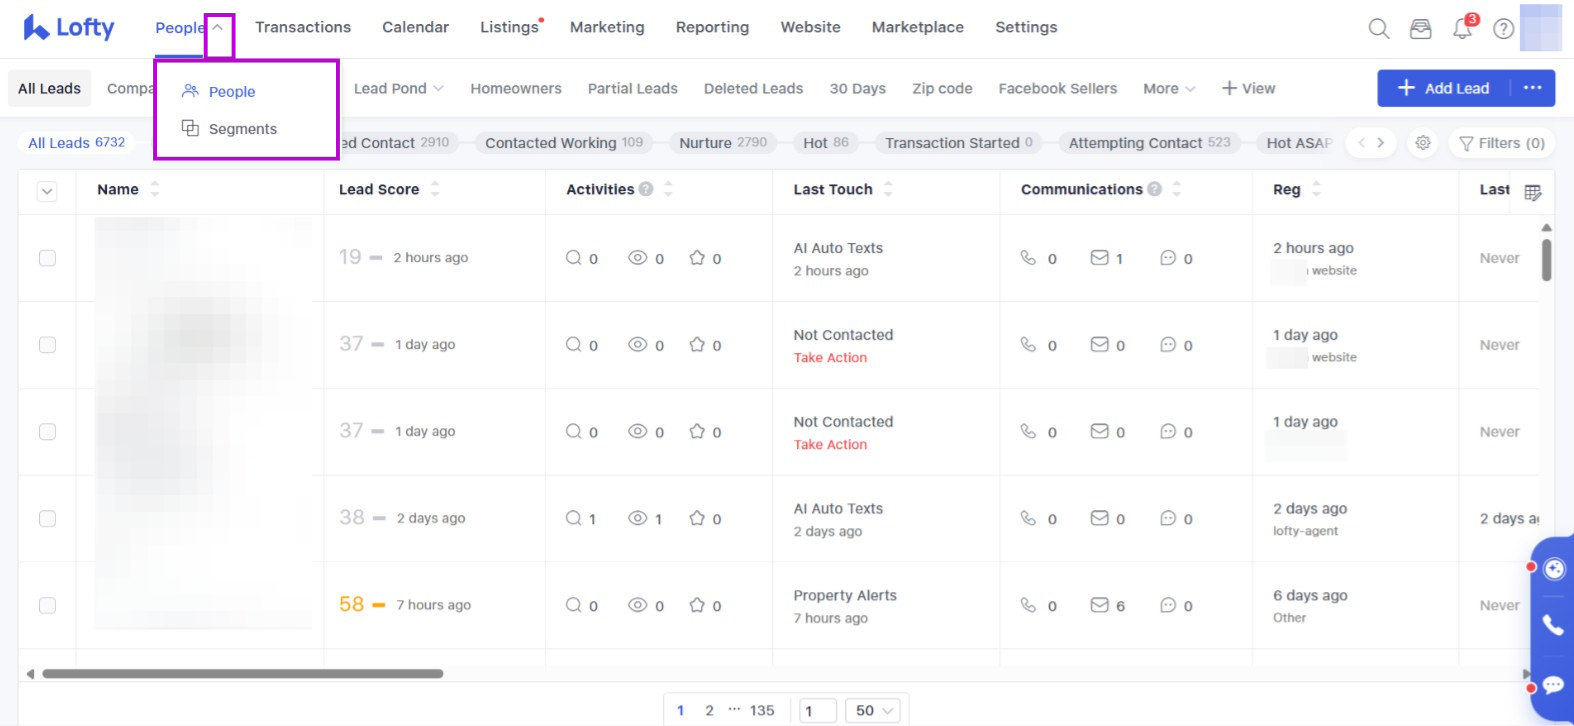Open the table column customization icon
The height and width of the screenshot is (726, 1574).
[1532, 192]
